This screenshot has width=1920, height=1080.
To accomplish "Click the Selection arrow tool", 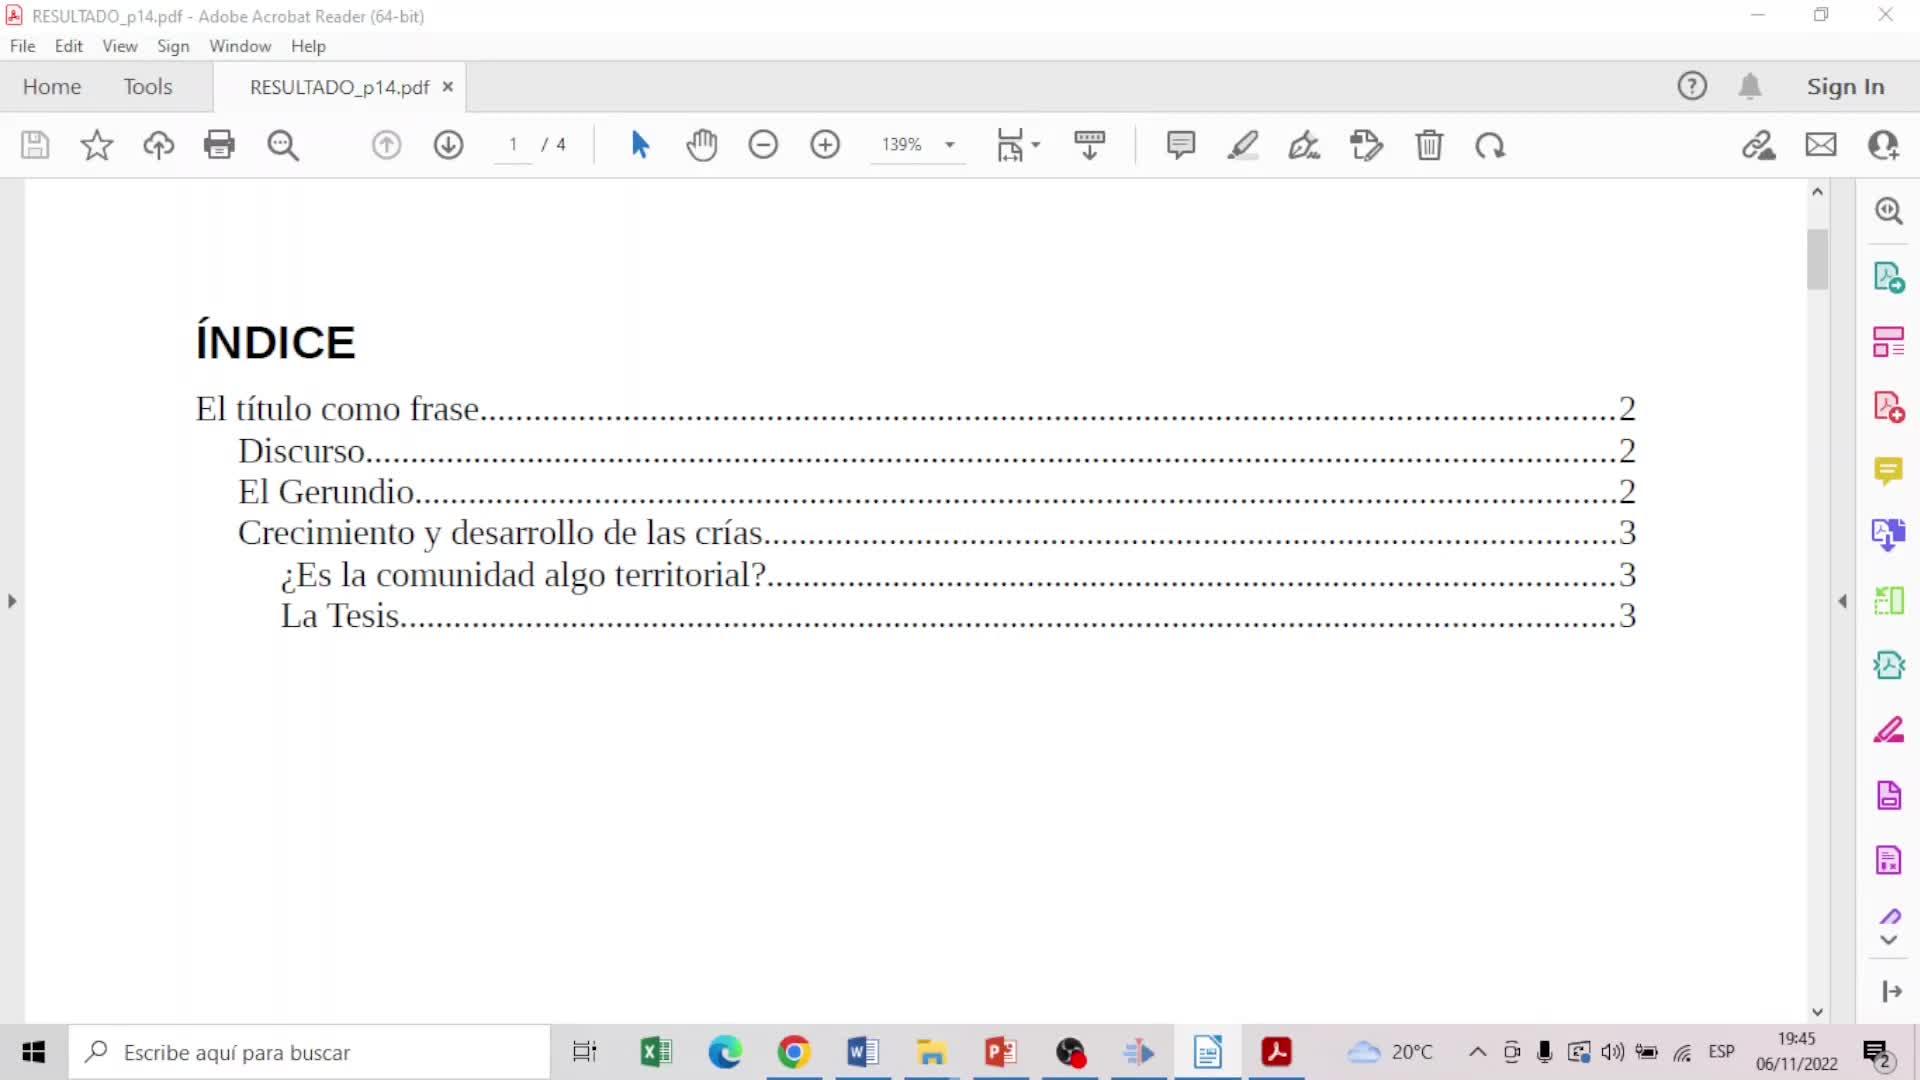I will (640, 145).
